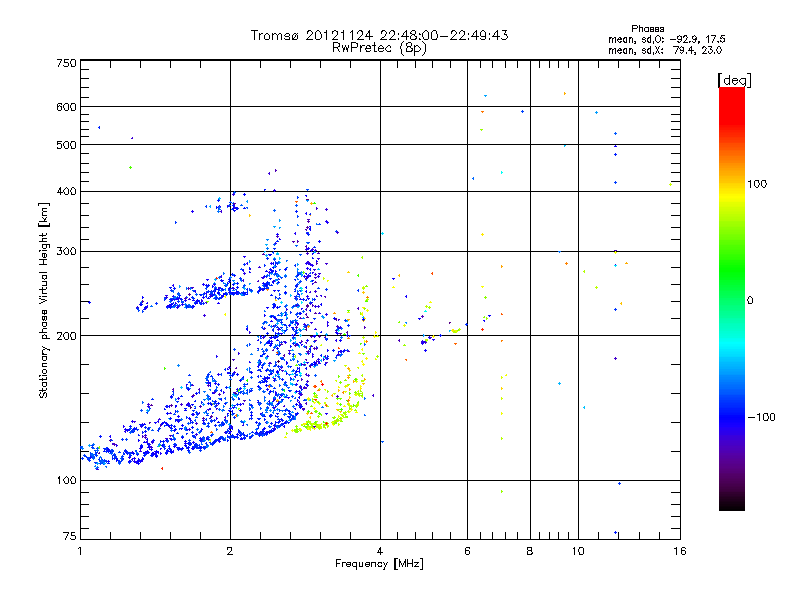The image size is (800, 600).
Task: Click the colorbar's "100" degree label
Action: 757,184
